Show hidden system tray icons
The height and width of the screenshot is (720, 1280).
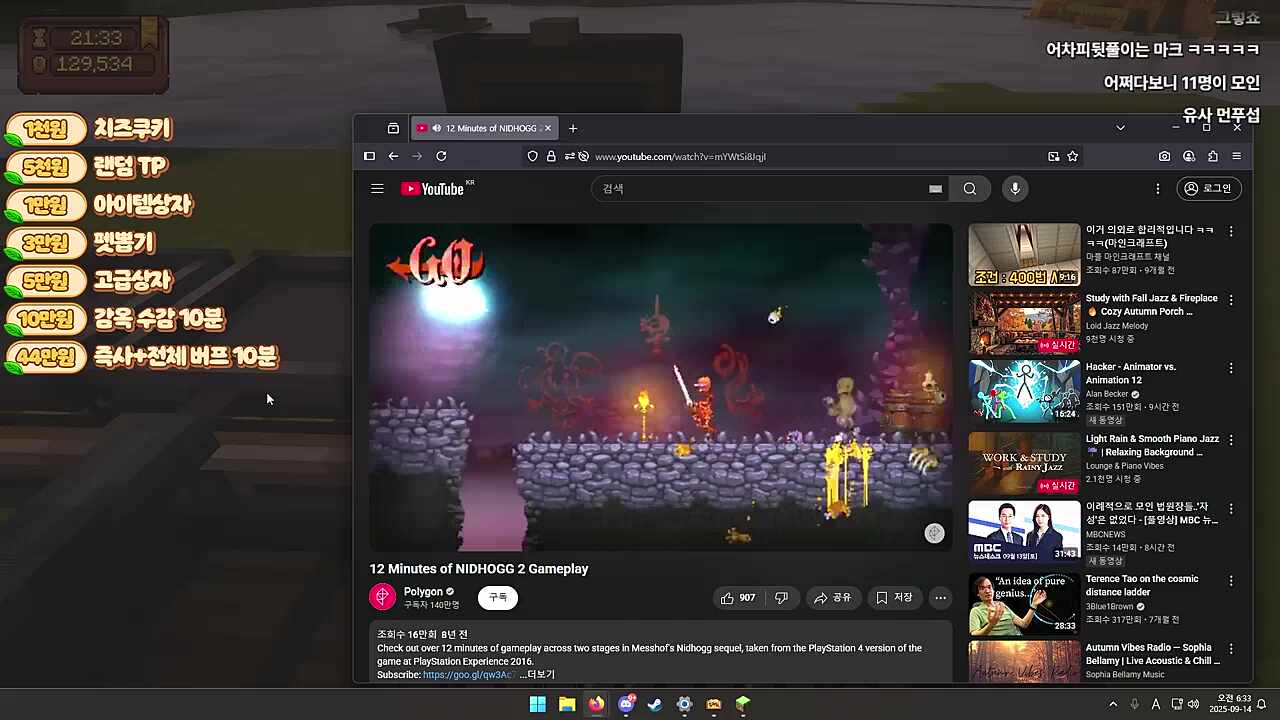1113,704
